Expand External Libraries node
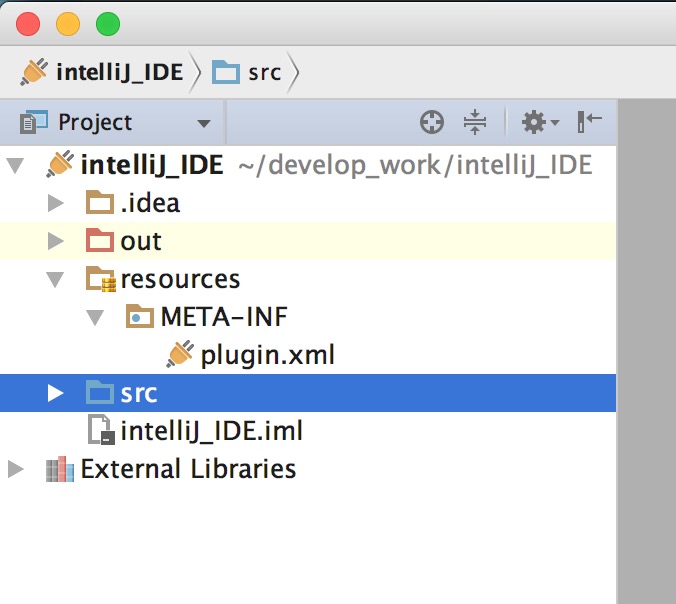This screenshot has width=676, height=604. point(16,469)
